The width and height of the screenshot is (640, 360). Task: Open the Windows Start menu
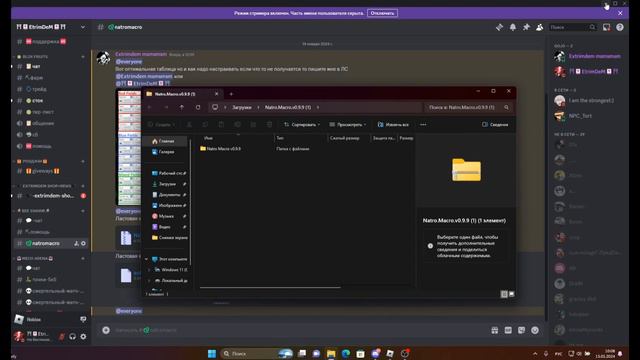(x=211, y=353)
